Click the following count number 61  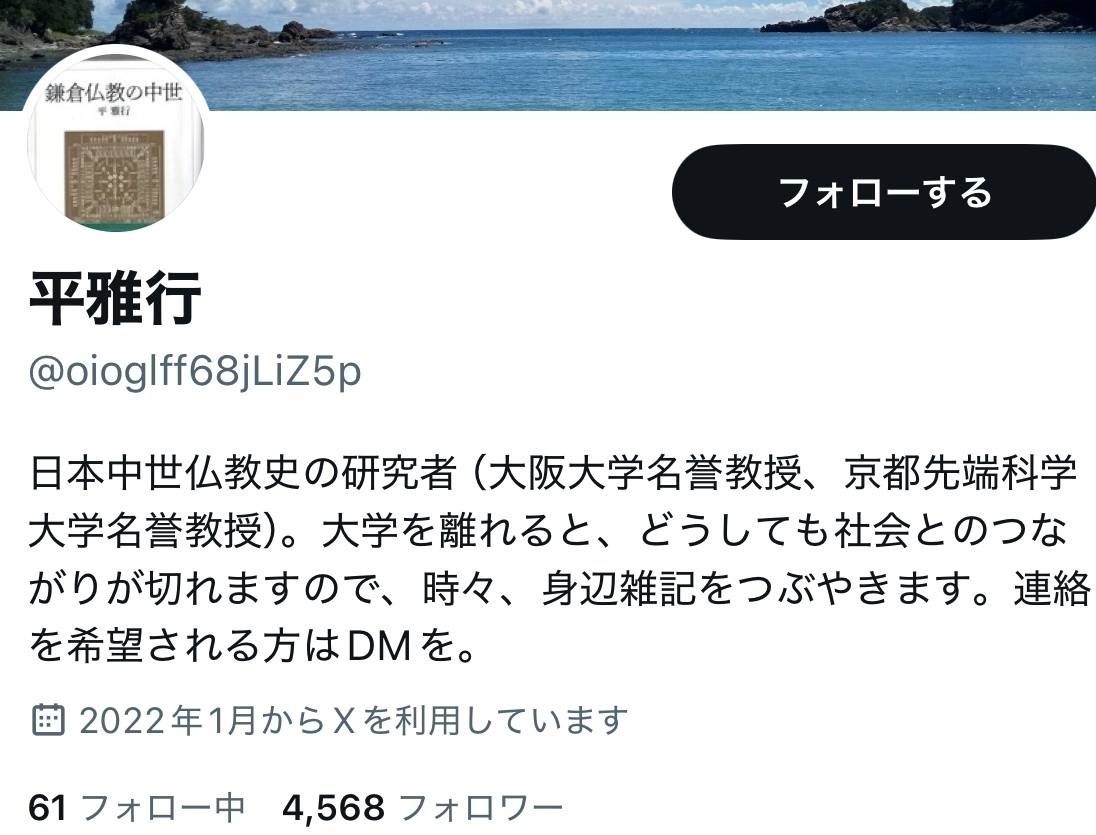(x=48, y=808)
